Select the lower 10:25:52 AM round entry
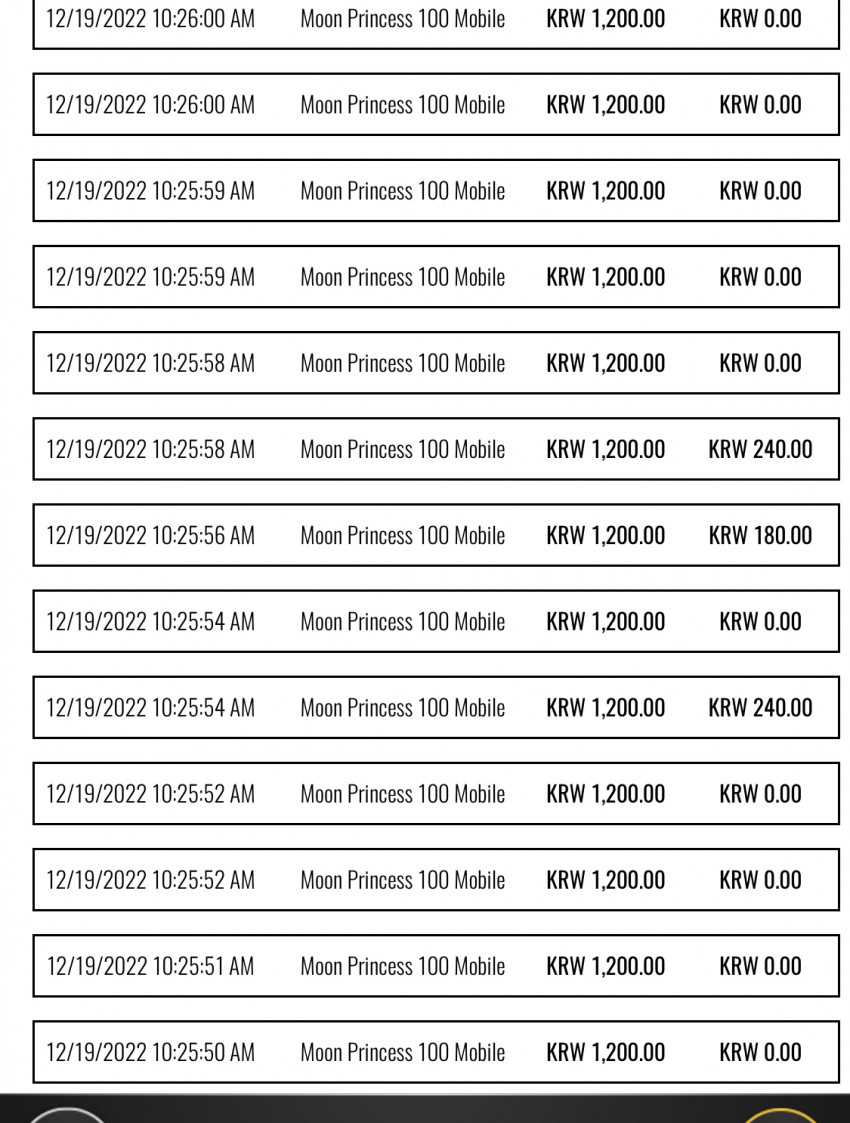Viewport: 850px width, 1123px height. [x=436, y=879]
